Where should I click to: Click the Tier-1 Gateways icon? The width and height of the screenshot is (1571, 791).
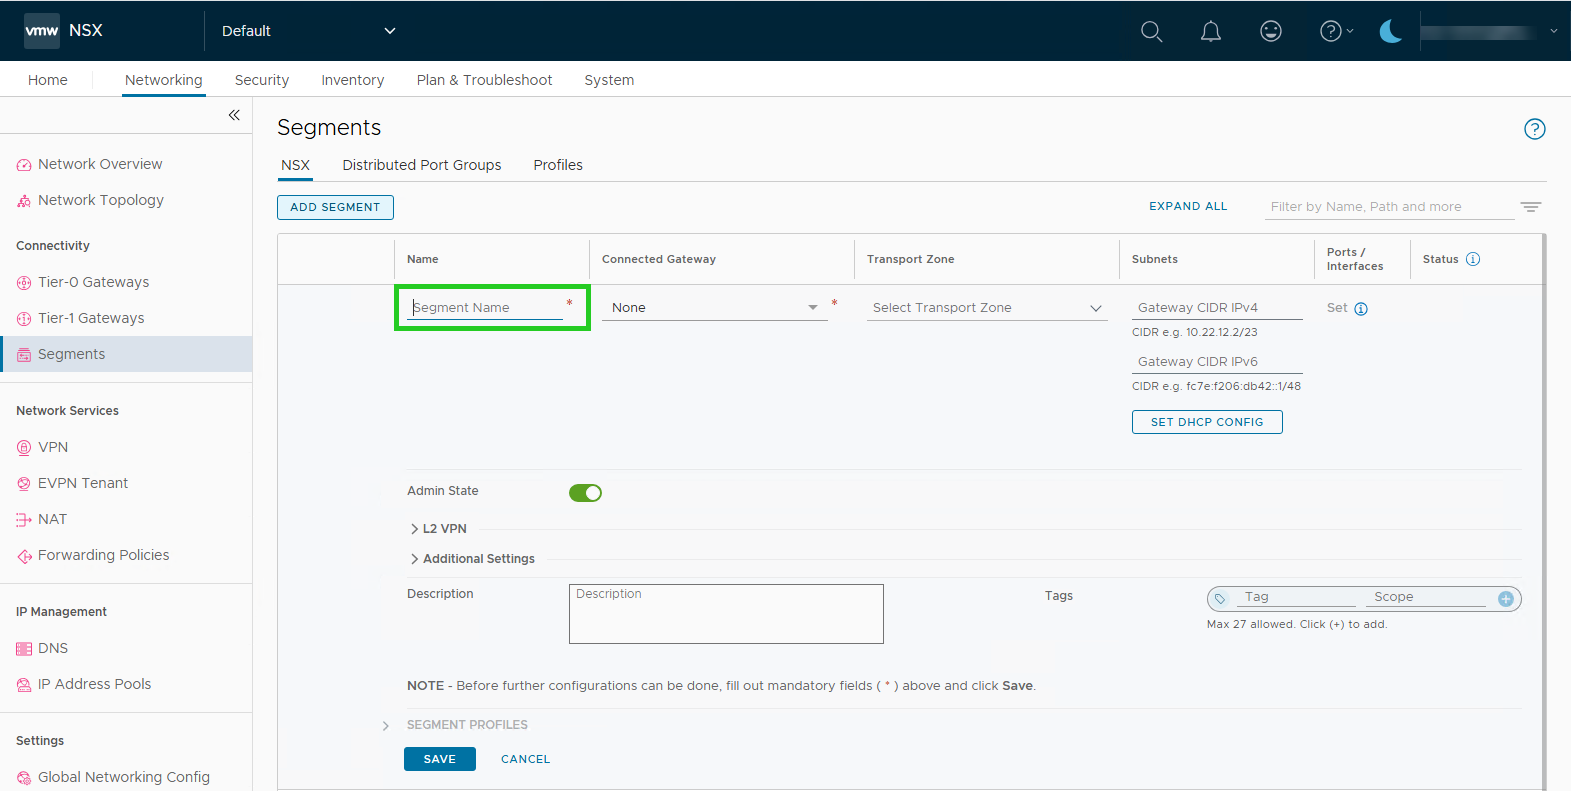(24, 319)
